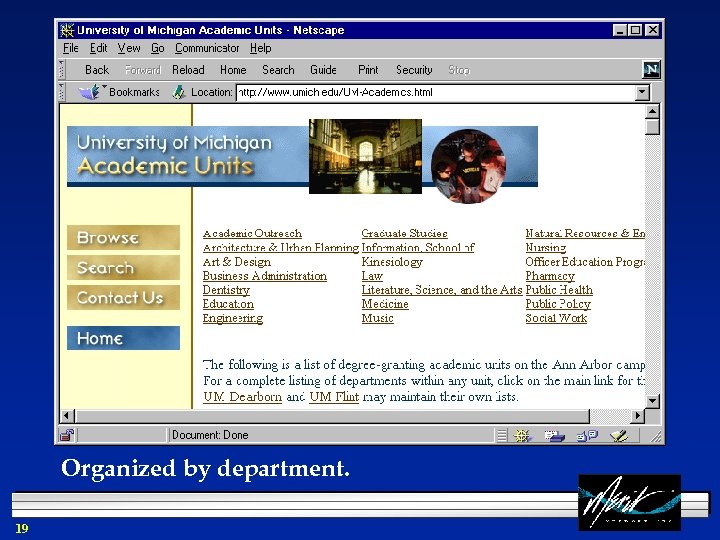720x540 pixels.
Task: Open the Help menu
Action: [260, 48]
